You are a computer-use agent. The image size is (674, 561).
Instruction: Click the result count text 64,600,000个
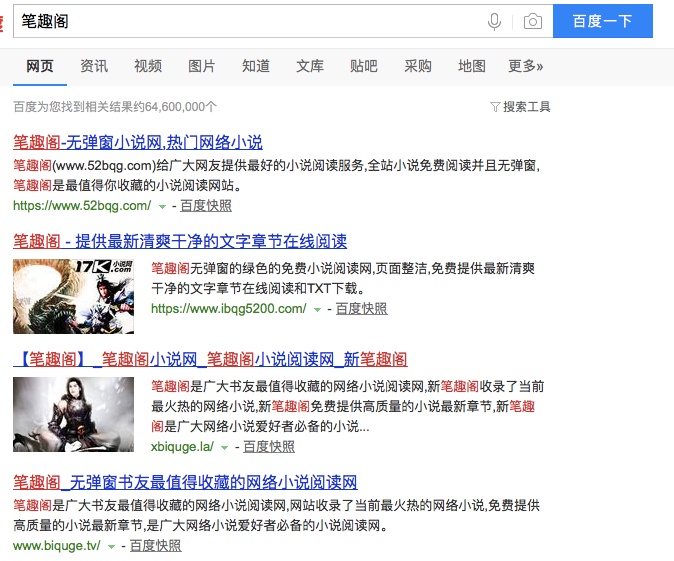tap(181, 107)
